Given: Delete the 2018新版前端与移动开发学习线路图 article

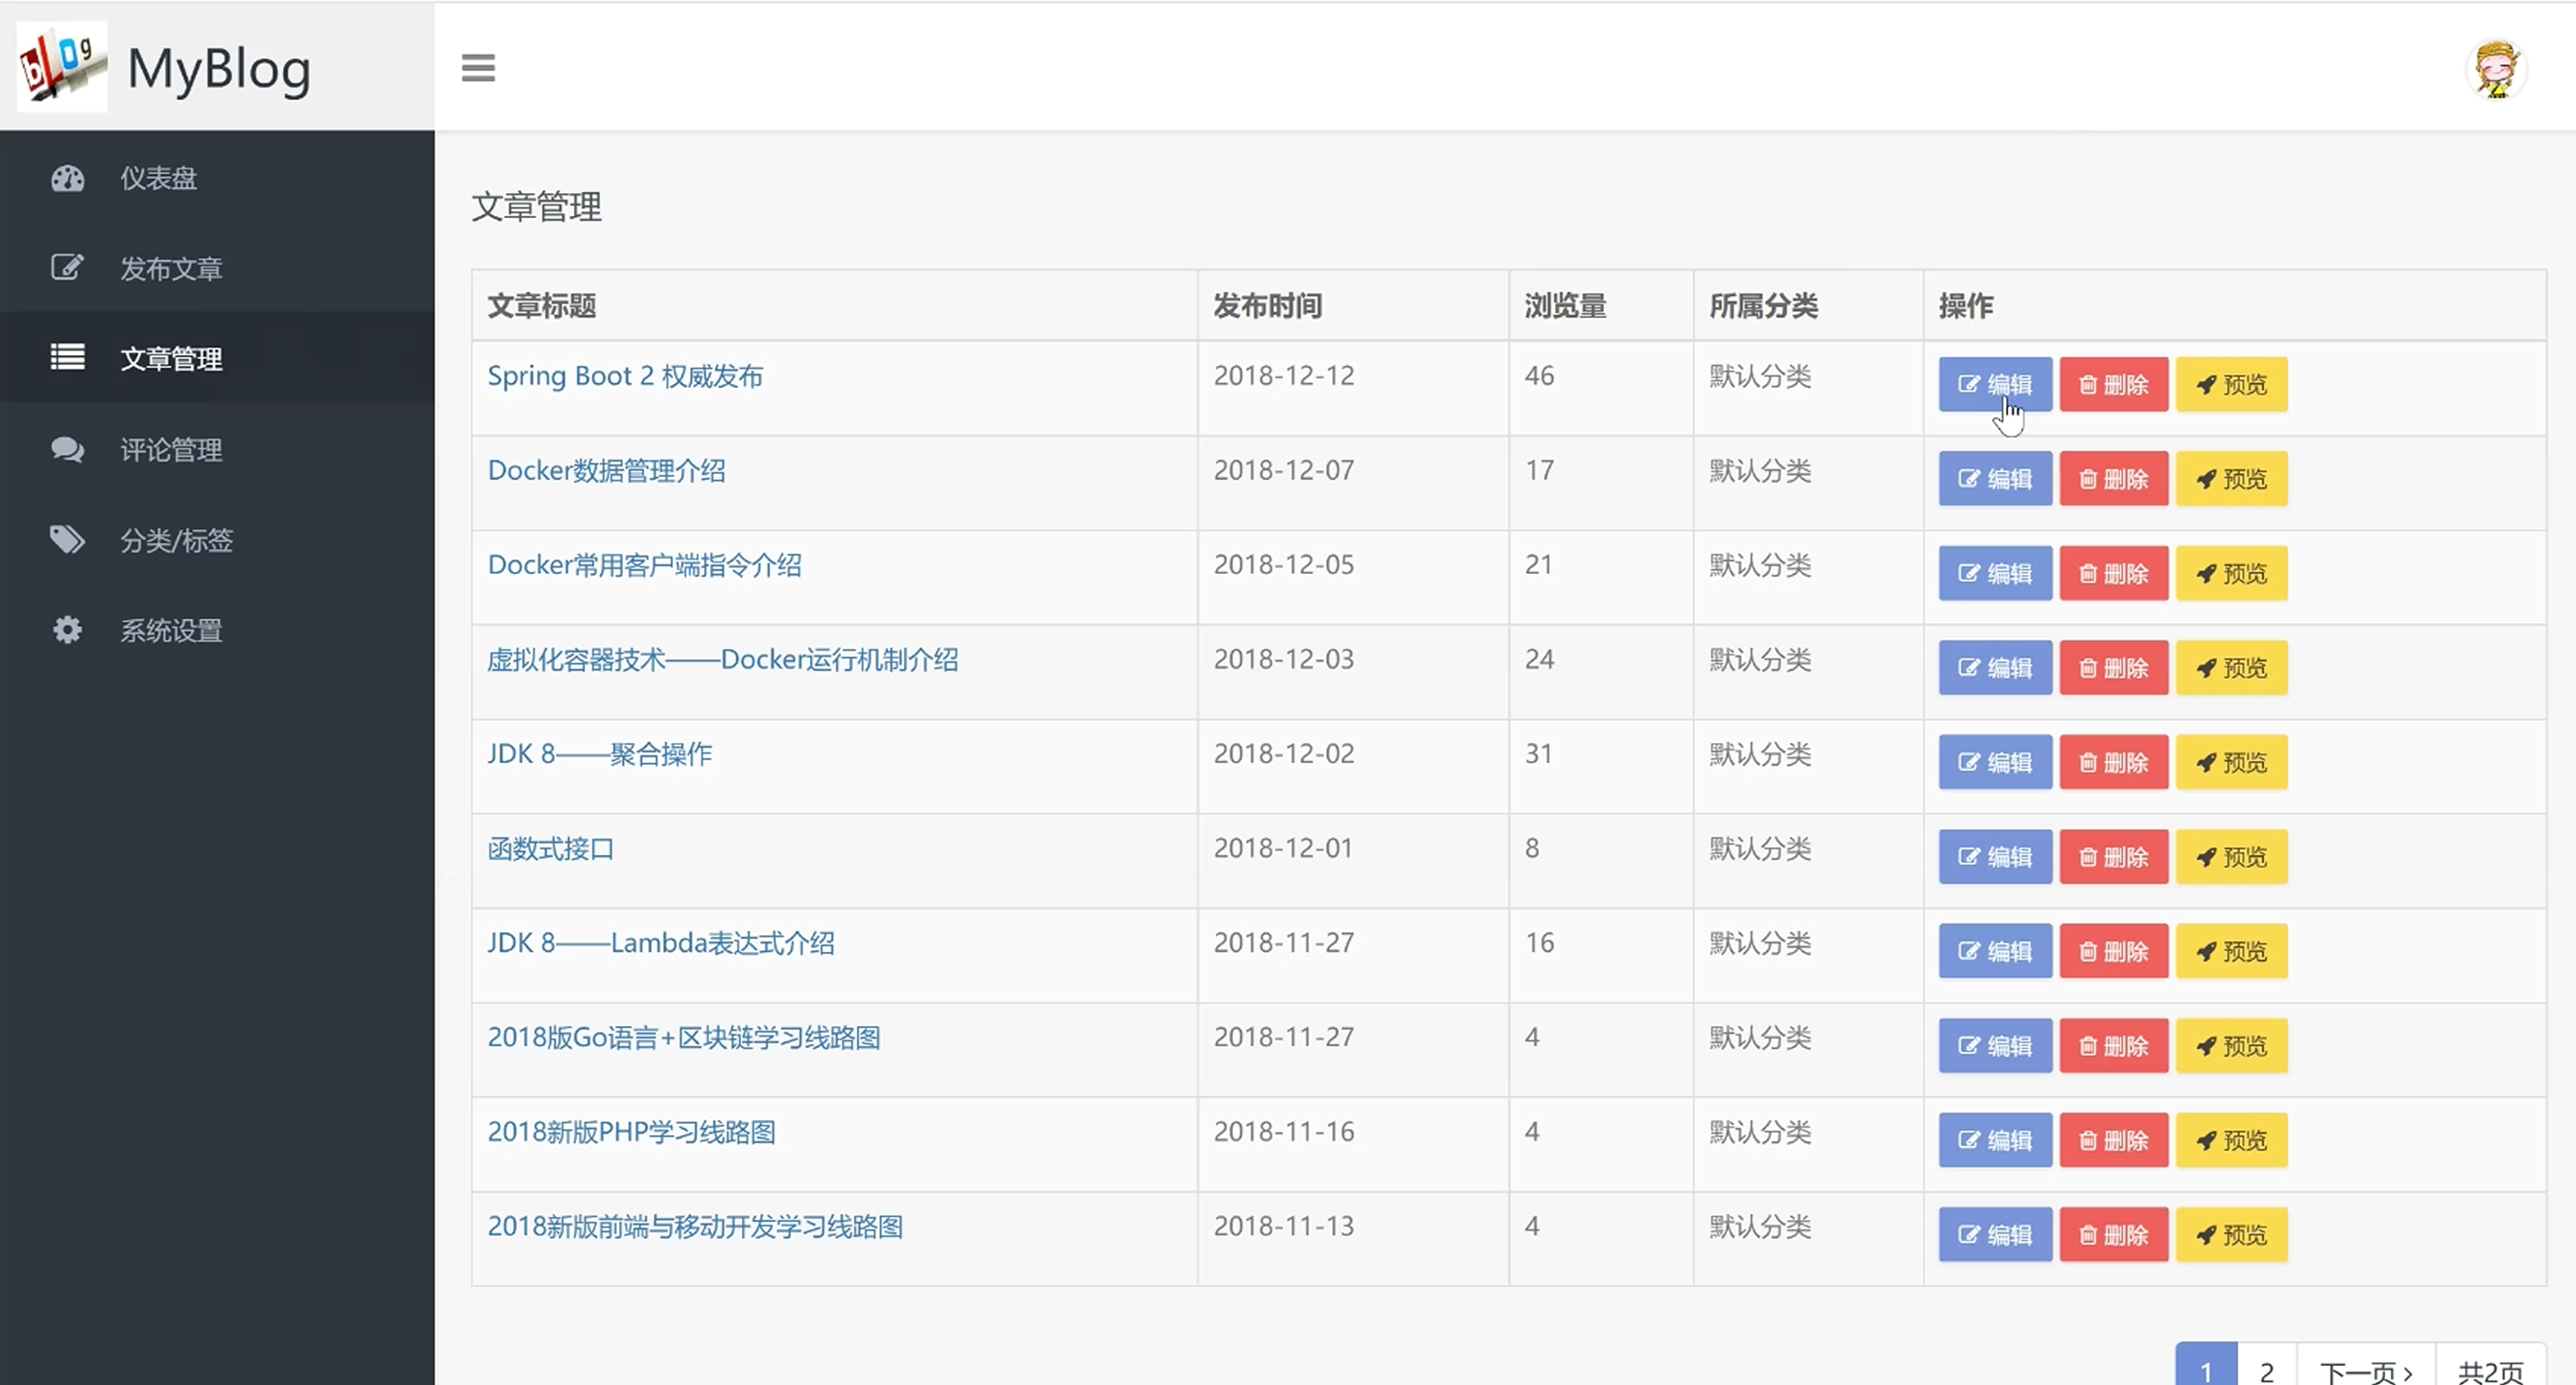Looking at the screenshot, I should pos(2113,1235).
